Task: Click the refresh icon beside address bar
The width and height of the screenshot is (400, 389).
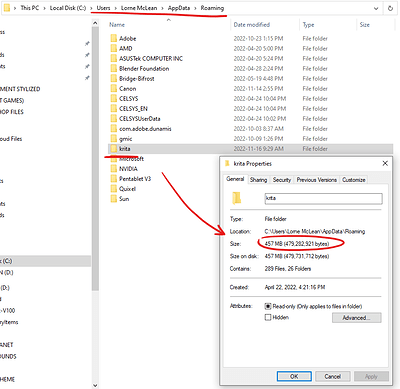Action: pyautogui.click(x=390, y=8)
